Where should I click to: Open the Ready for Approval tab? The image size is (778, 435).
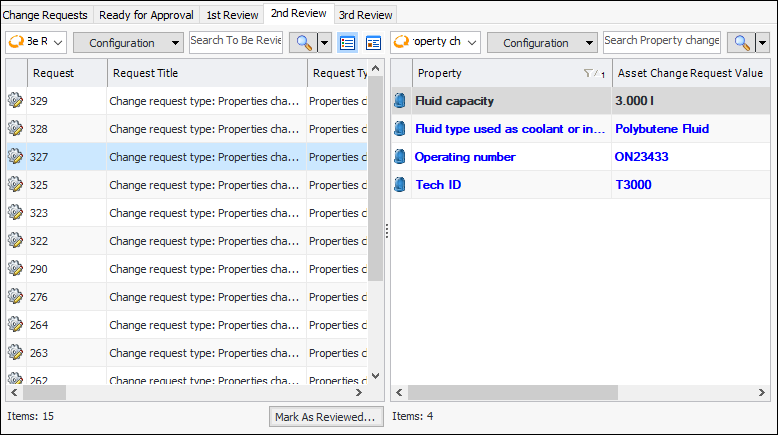tap(146, 15)
